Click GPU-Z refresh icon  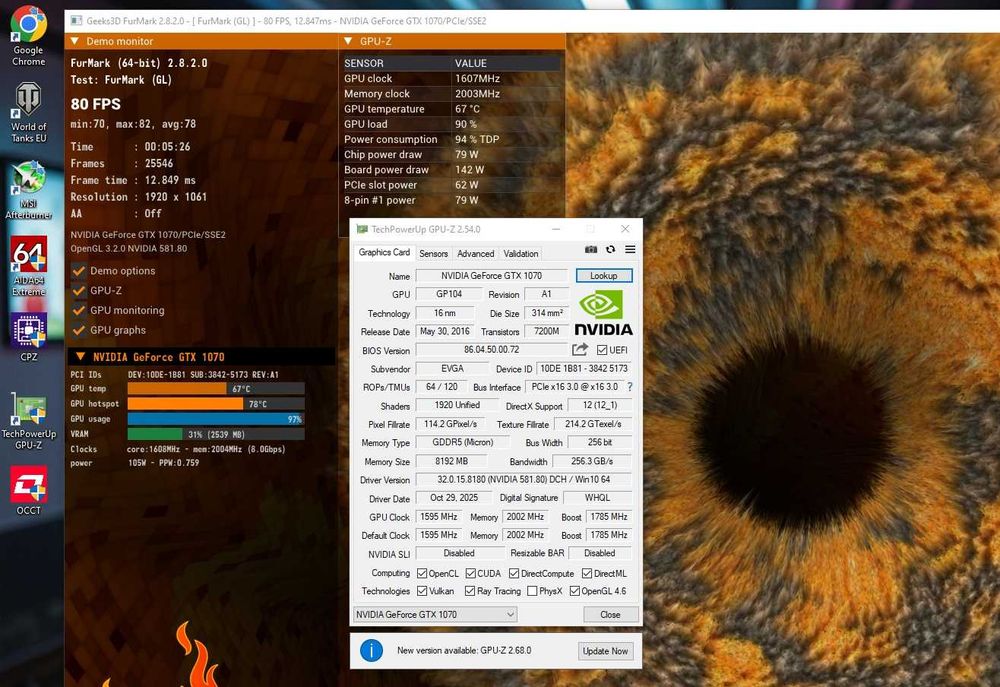pyautogui.click(x=610, y=249)
